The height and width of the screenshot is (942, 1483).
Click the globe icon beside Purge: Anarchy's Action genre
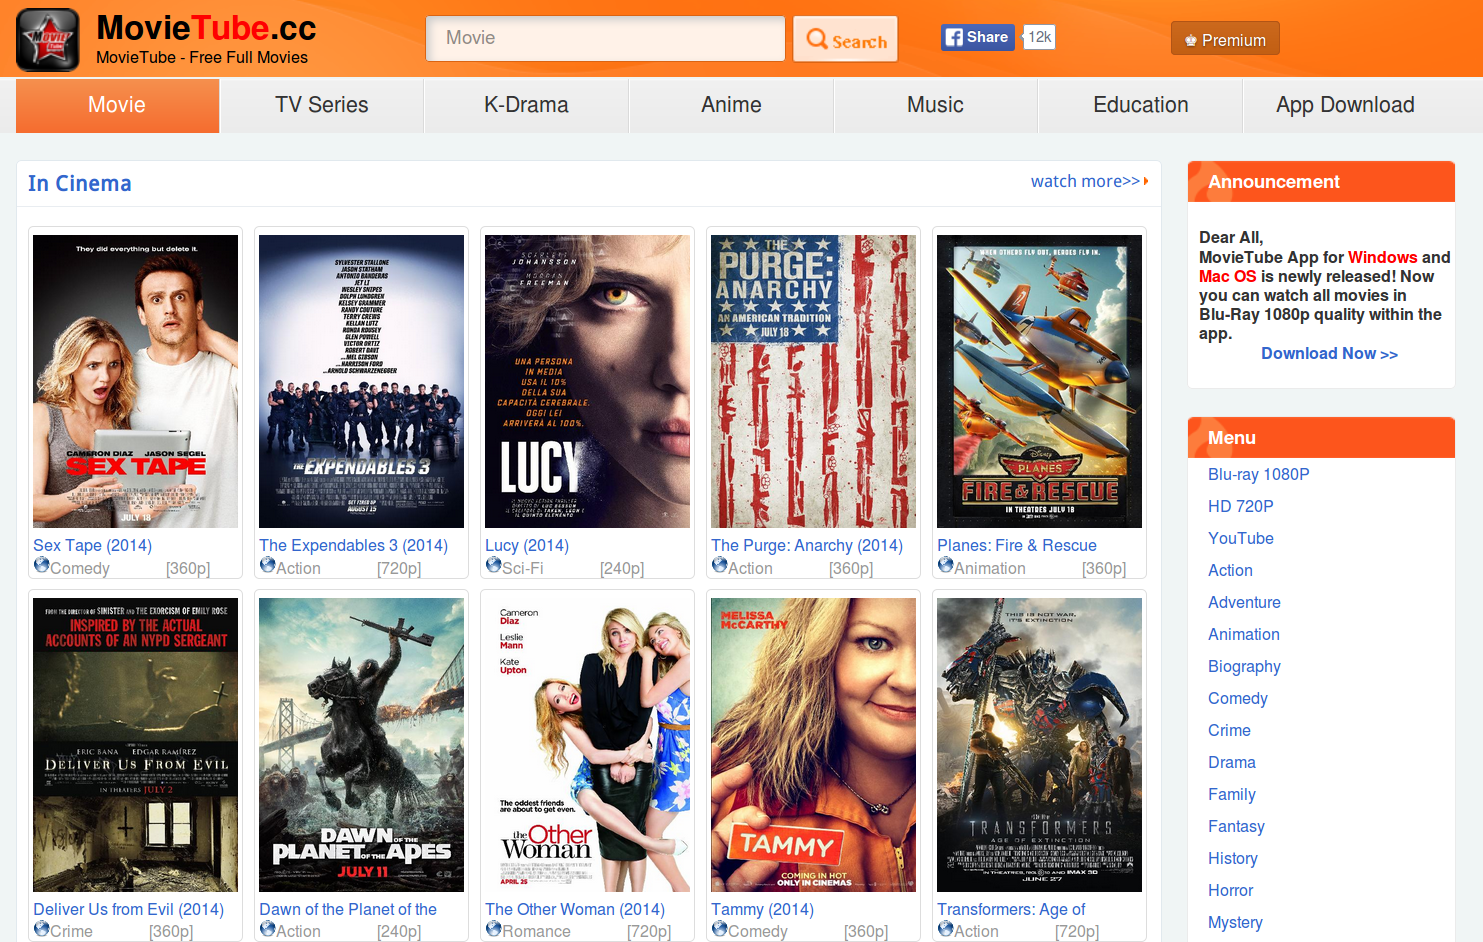pyautogui.click(x=720, y=565)
